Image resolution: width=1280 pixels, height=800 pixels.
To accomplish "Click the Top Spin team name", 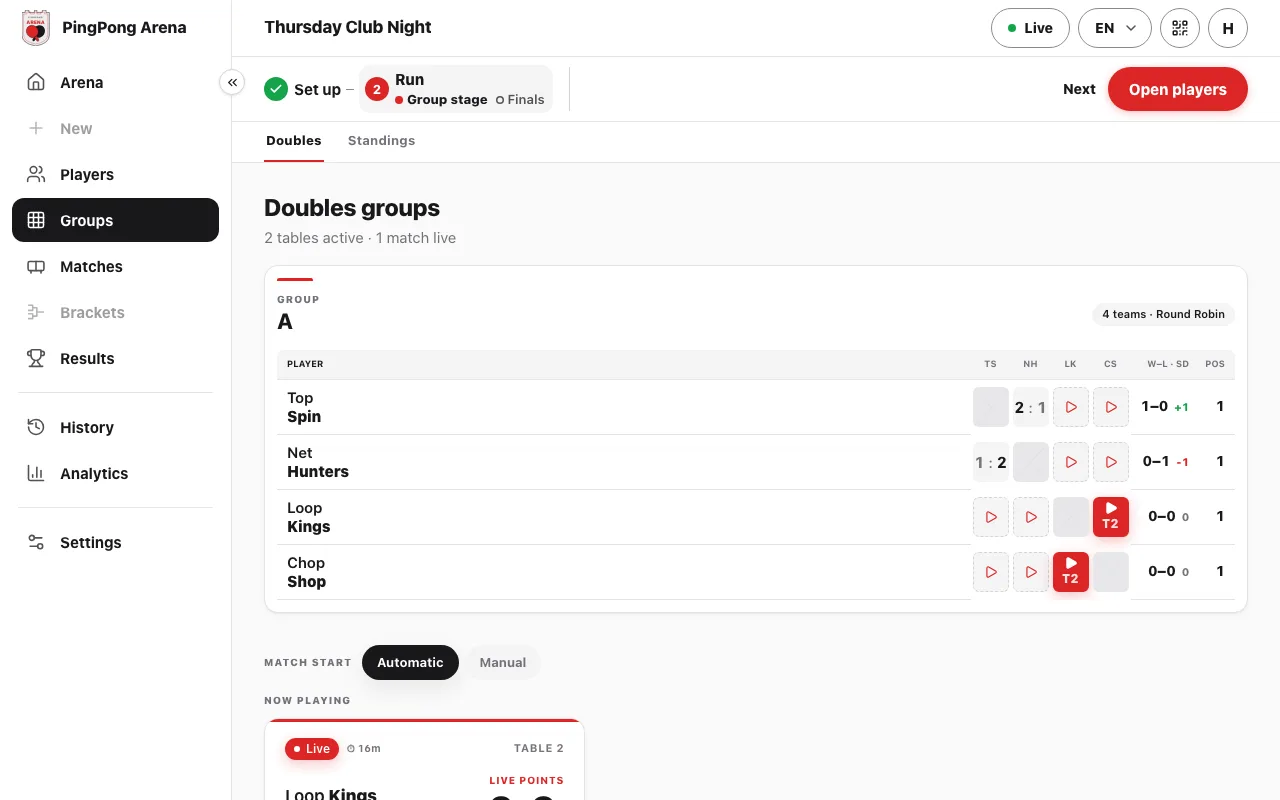I will pyautogui.click(x=304, y=407).
